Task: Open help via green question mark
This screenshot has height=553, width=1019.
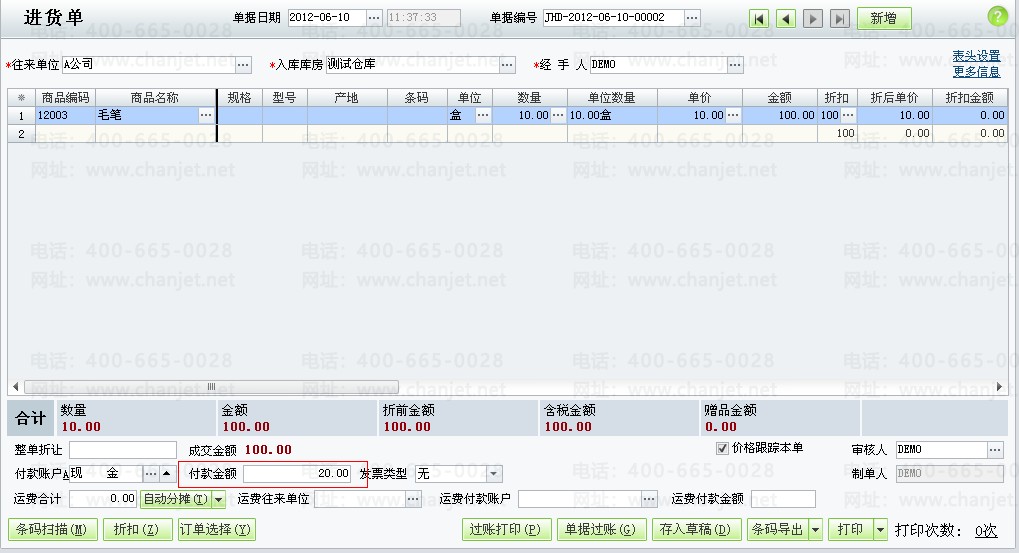Action: point(997,17)
